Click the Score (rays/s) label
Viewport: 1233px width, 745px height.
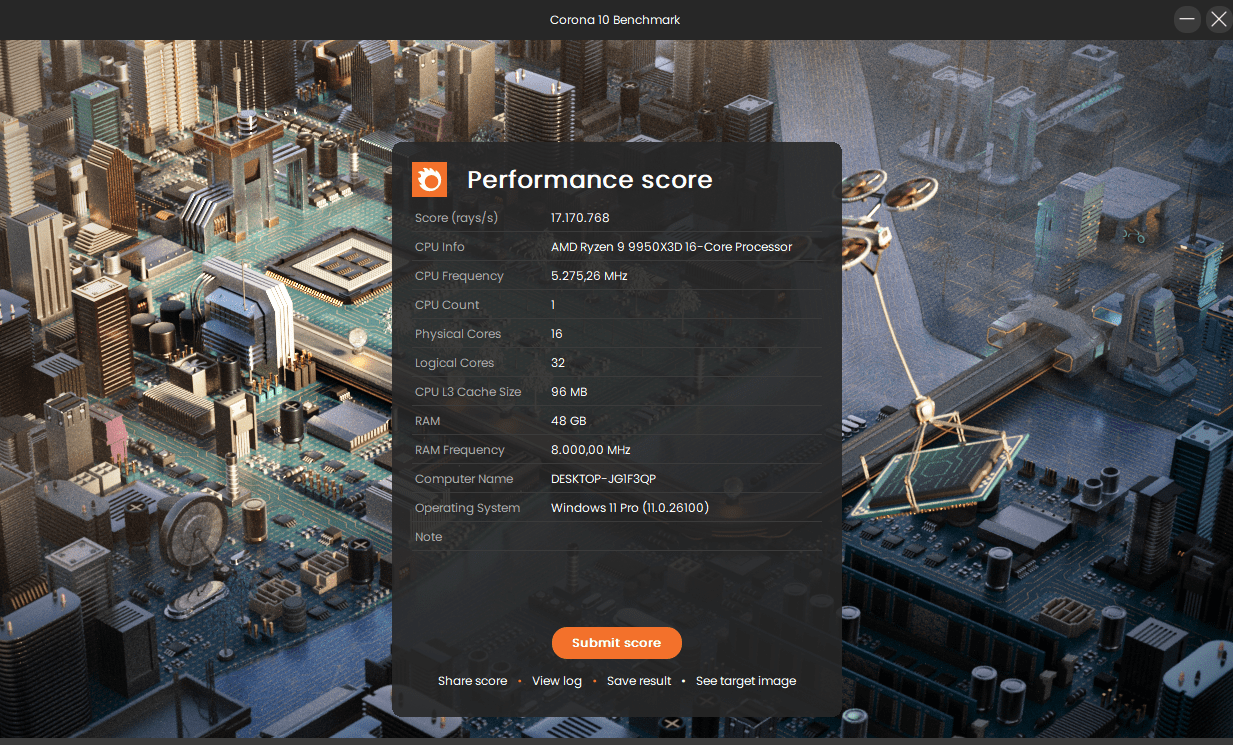[x=456, y=218]
